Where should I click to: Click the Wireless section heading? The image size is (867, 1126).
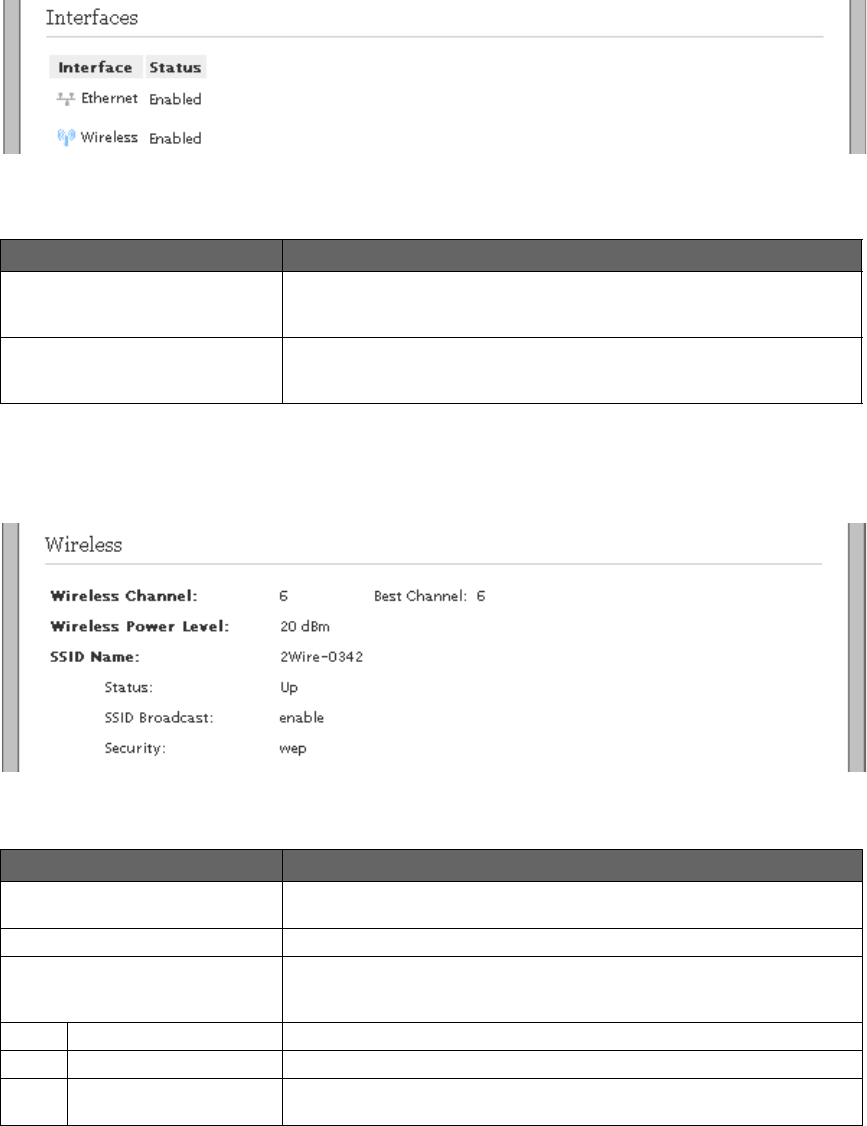(x=83, y=544)
